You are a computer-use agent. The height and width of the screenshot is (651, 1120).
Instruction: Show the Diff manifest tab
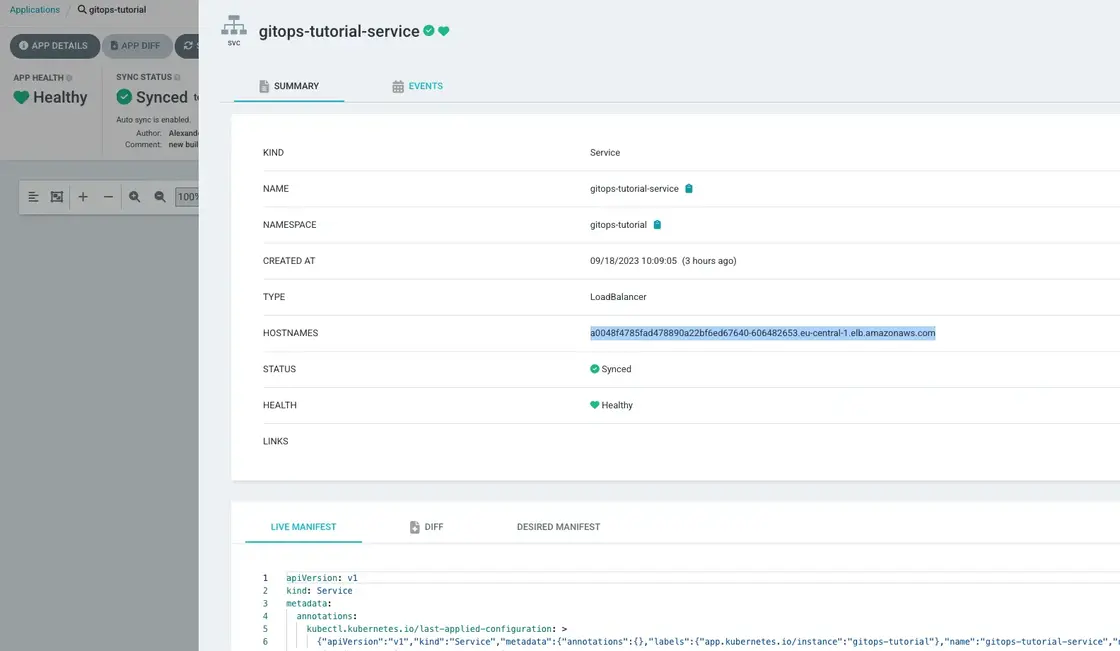pos(426,527)
